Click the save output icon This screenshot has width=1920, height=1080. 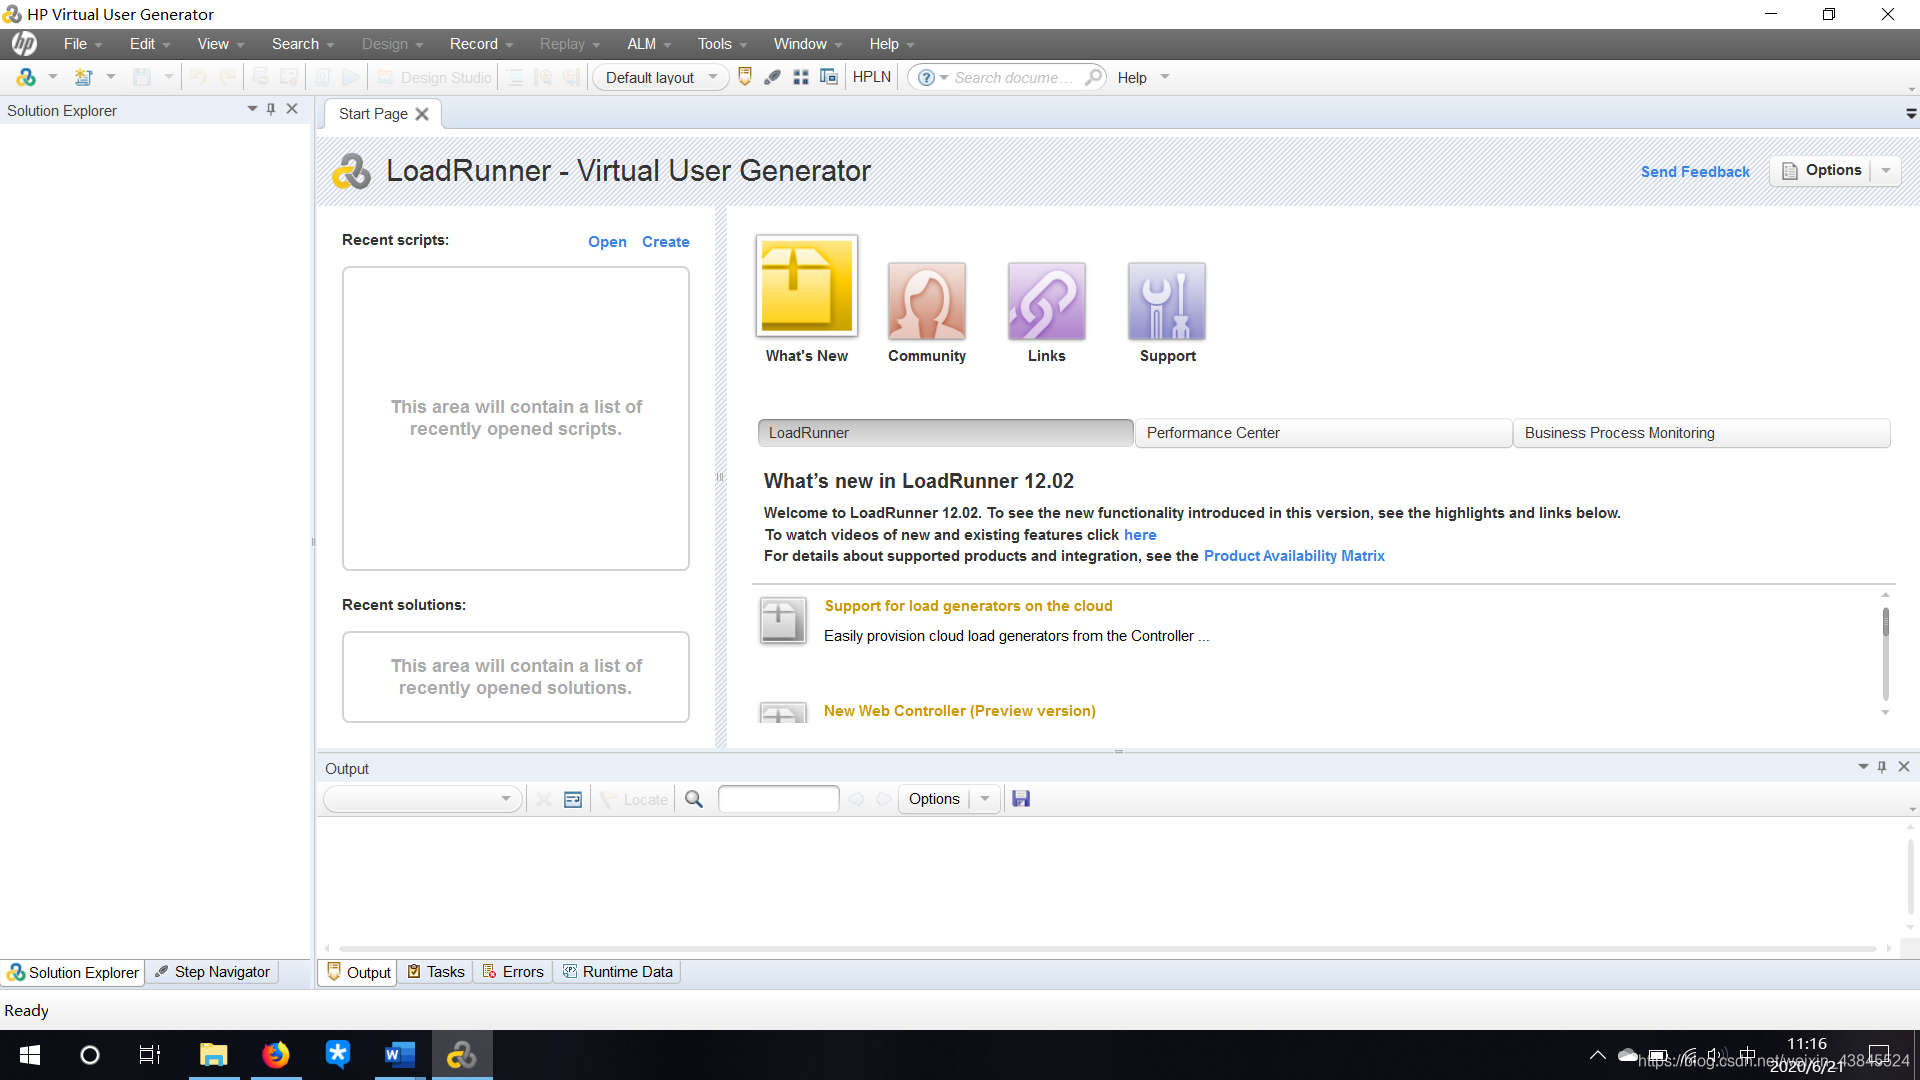coord(1021,799)
